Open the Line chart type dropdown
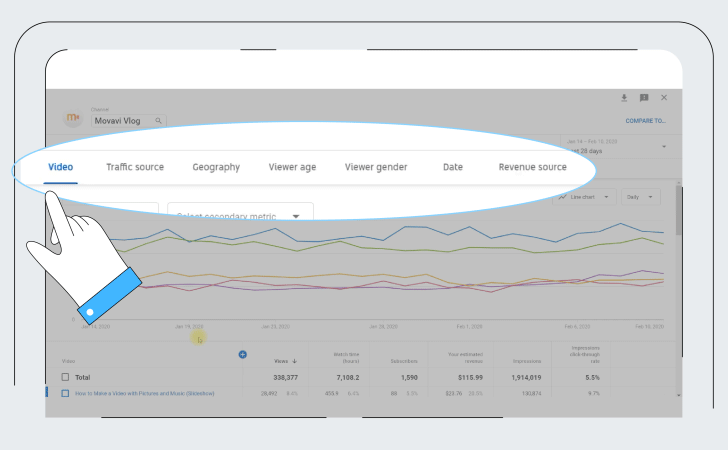Image resolution: width=728 pixels, height=450 pixels. 584,197
